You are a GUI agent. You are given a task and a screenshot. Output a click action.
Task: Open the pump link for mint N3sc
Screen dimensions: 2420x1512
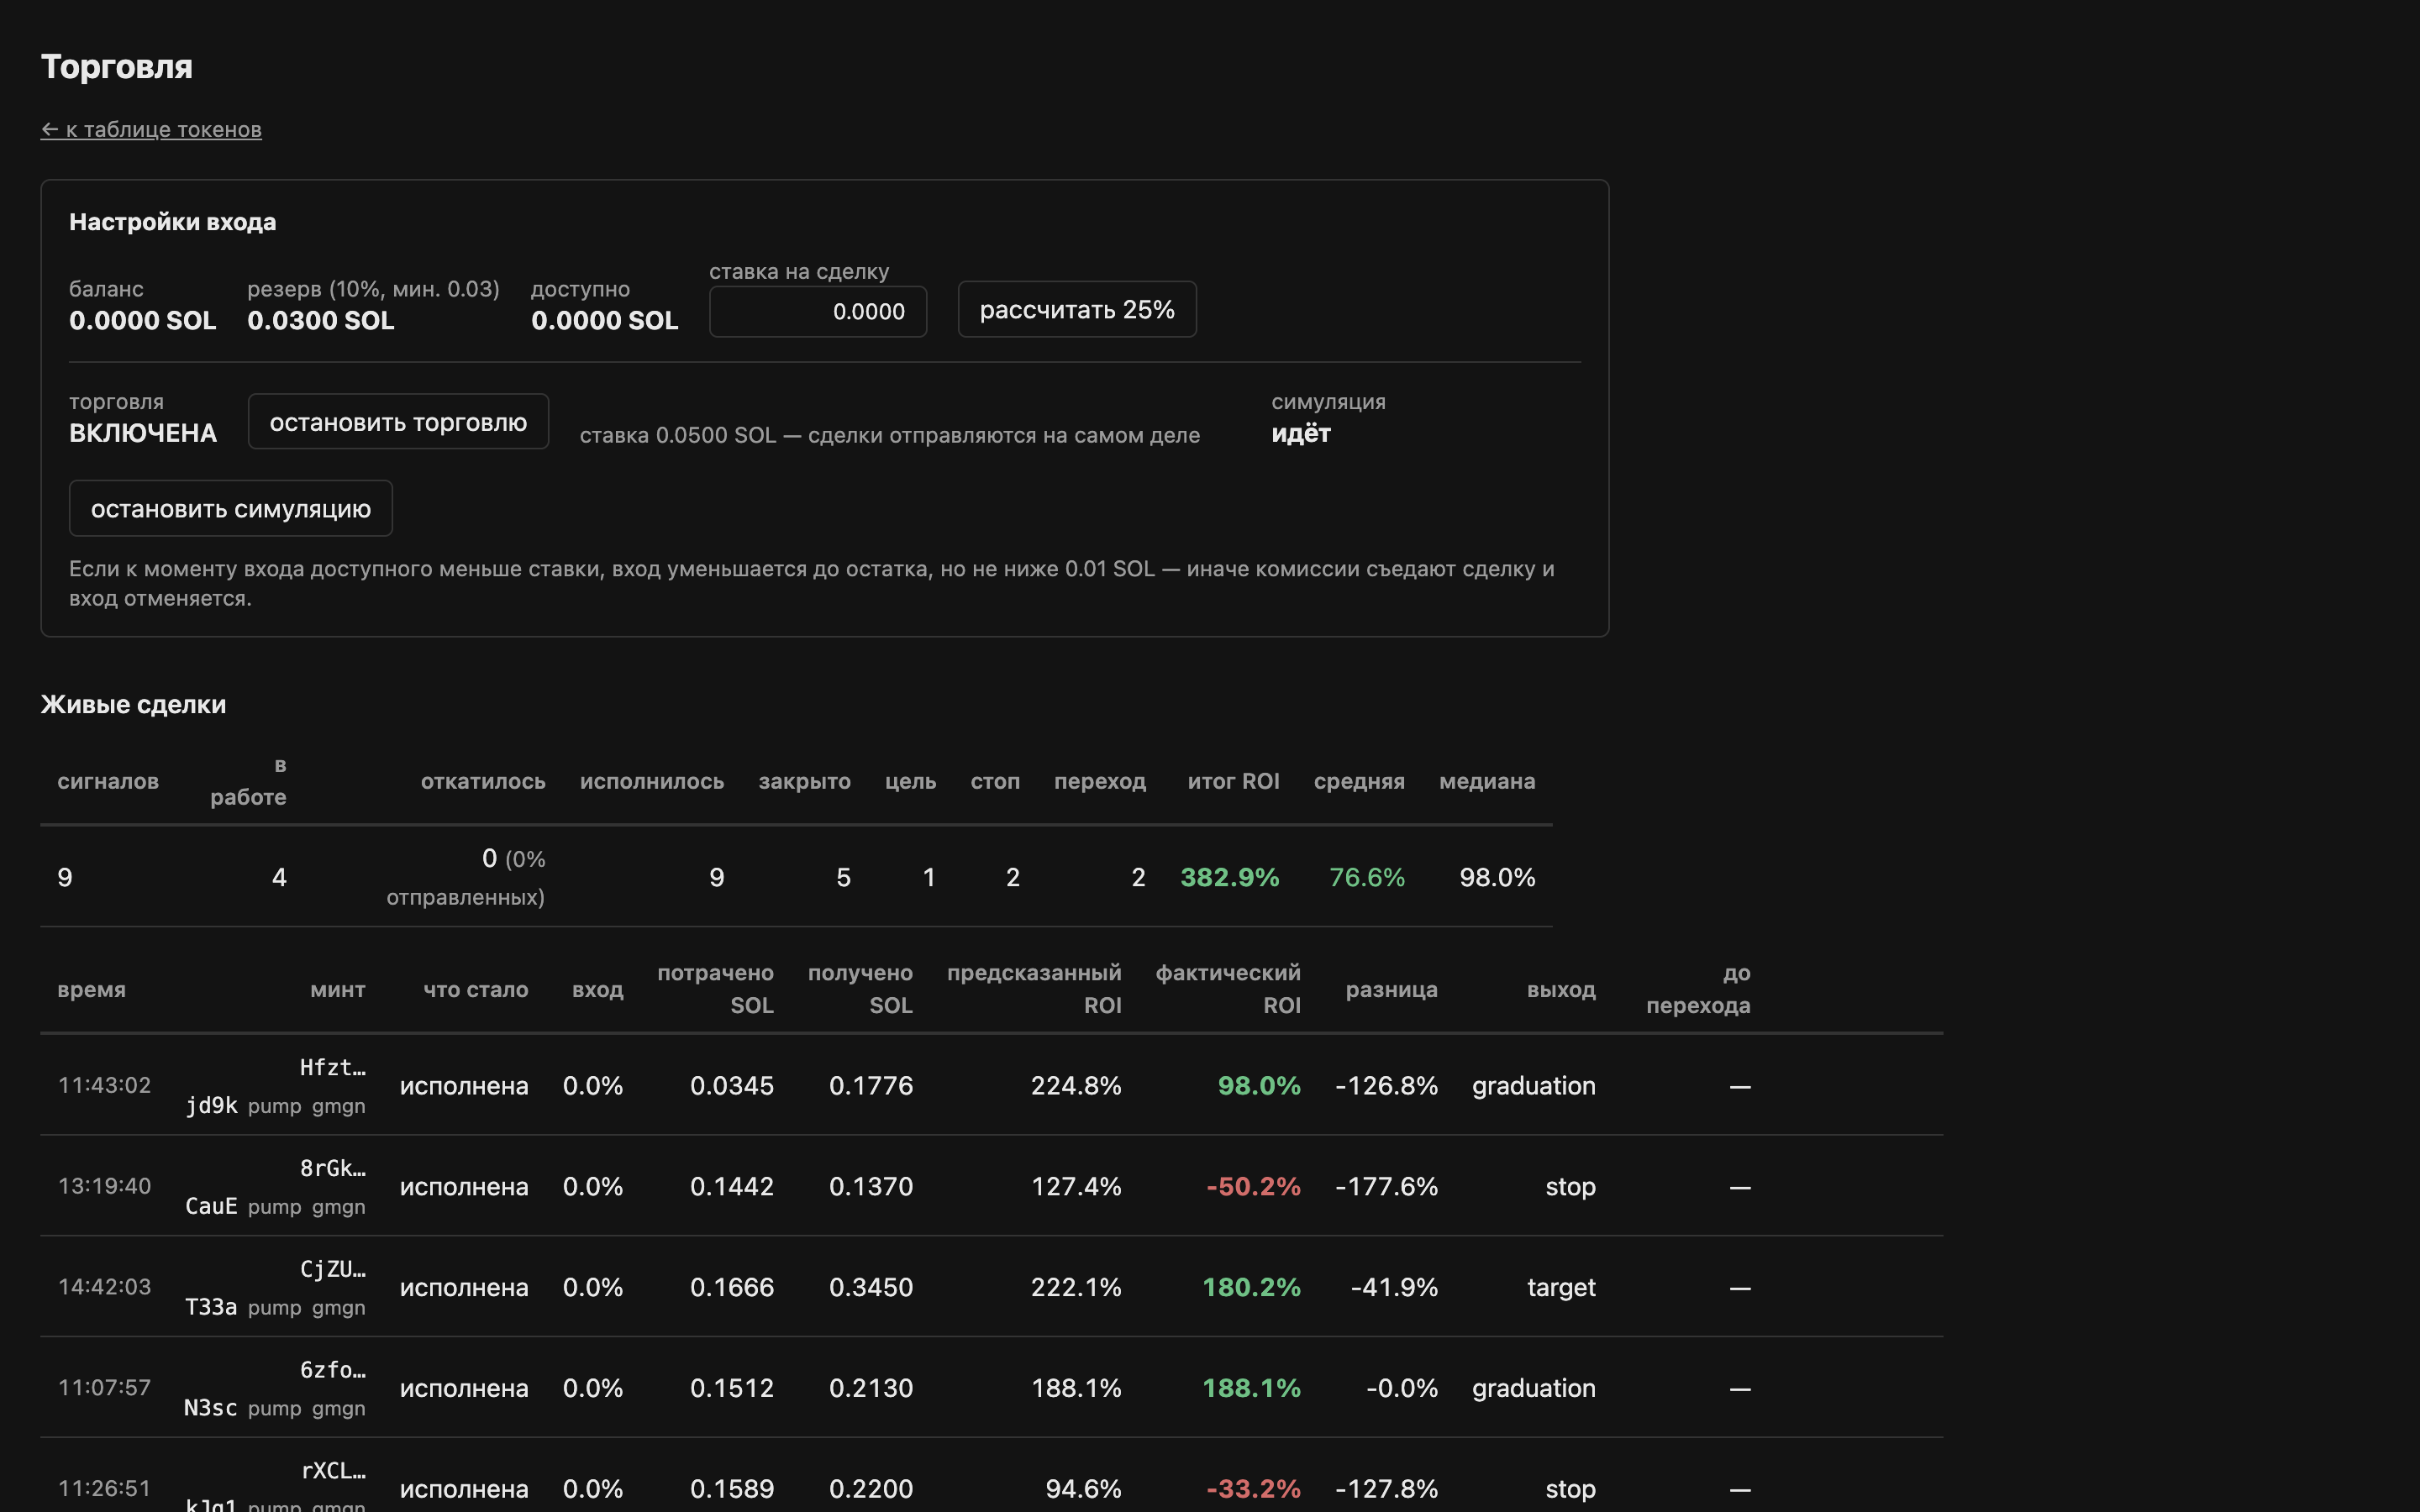pos(274,1409)
